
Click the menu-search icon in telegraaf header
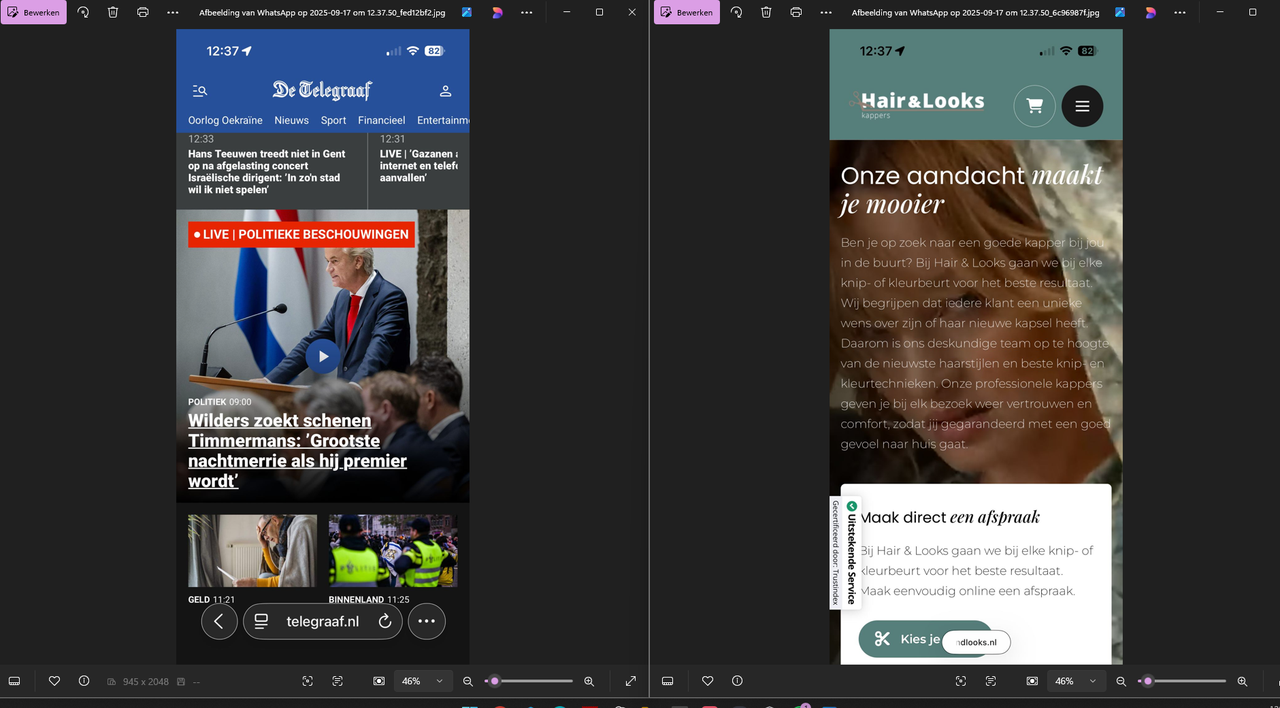pos(199,90)
